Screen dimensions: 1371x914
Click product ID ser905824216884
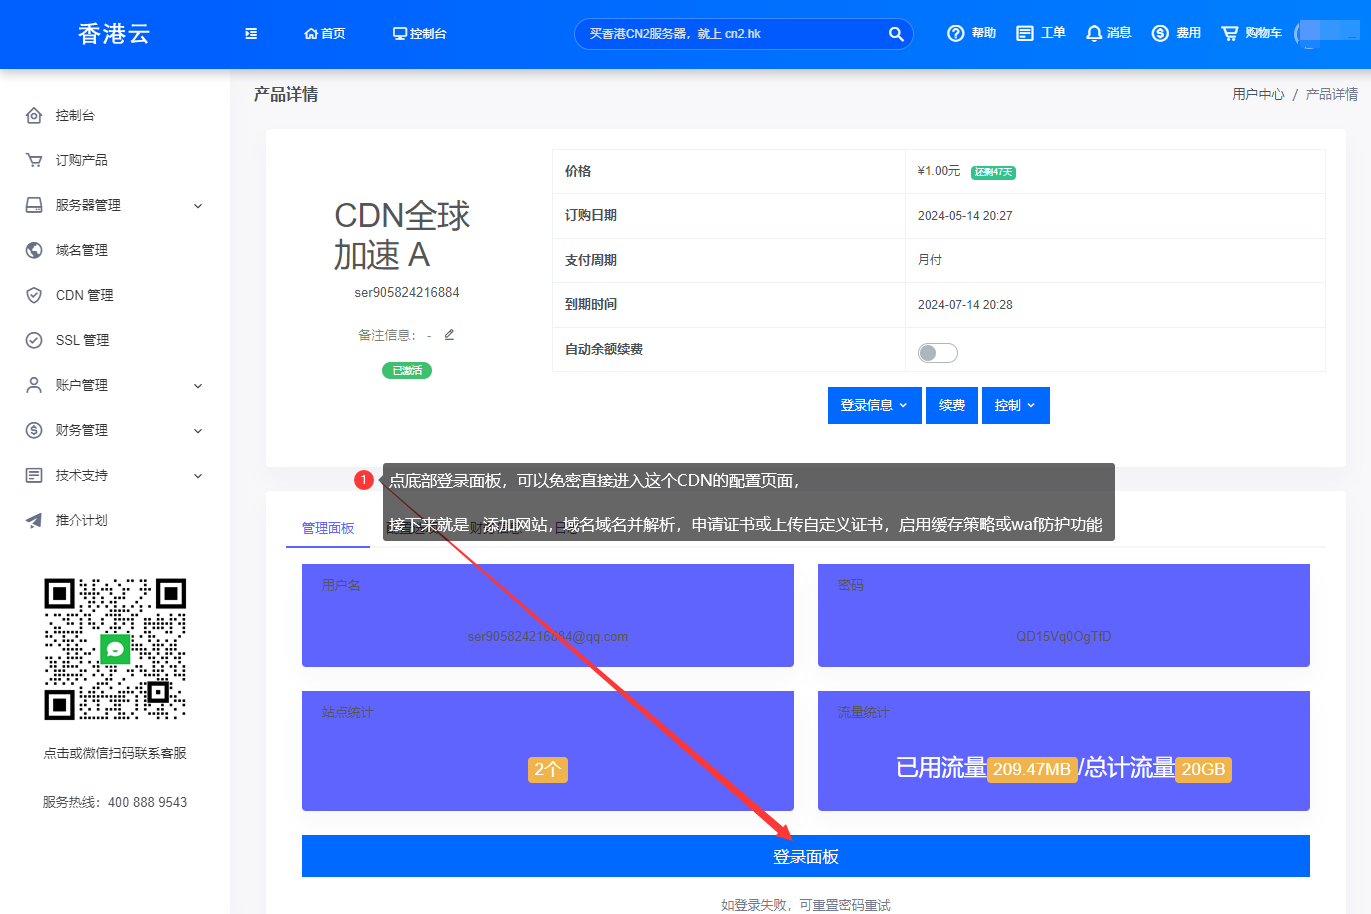(407, 292)
